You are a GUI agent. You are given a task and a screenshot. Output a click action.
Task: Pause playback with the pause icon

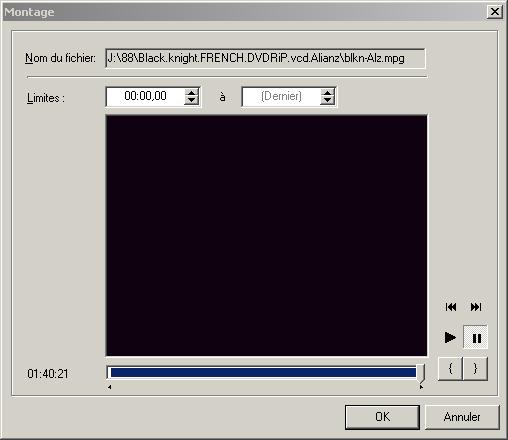point(476,338)
